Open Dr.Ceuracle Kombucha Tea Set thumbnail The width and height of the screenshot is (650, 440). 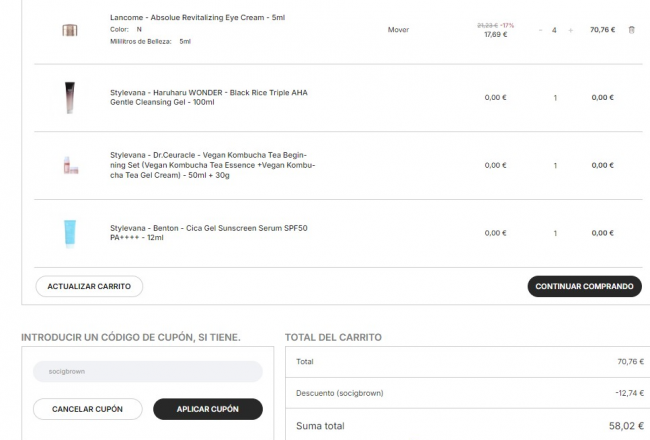point(70,165)
